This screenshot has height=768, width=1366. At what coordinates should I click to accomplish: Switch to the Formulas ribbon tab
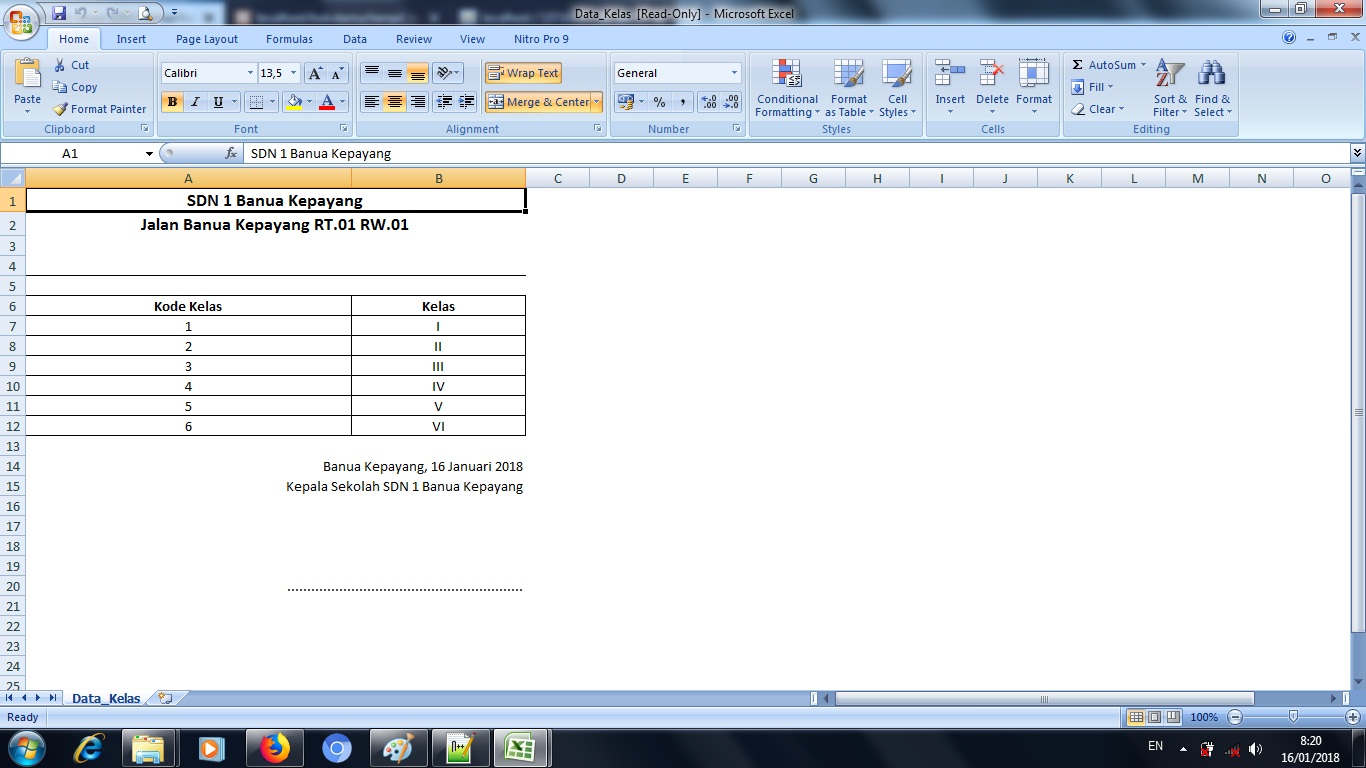pos(289,38)
